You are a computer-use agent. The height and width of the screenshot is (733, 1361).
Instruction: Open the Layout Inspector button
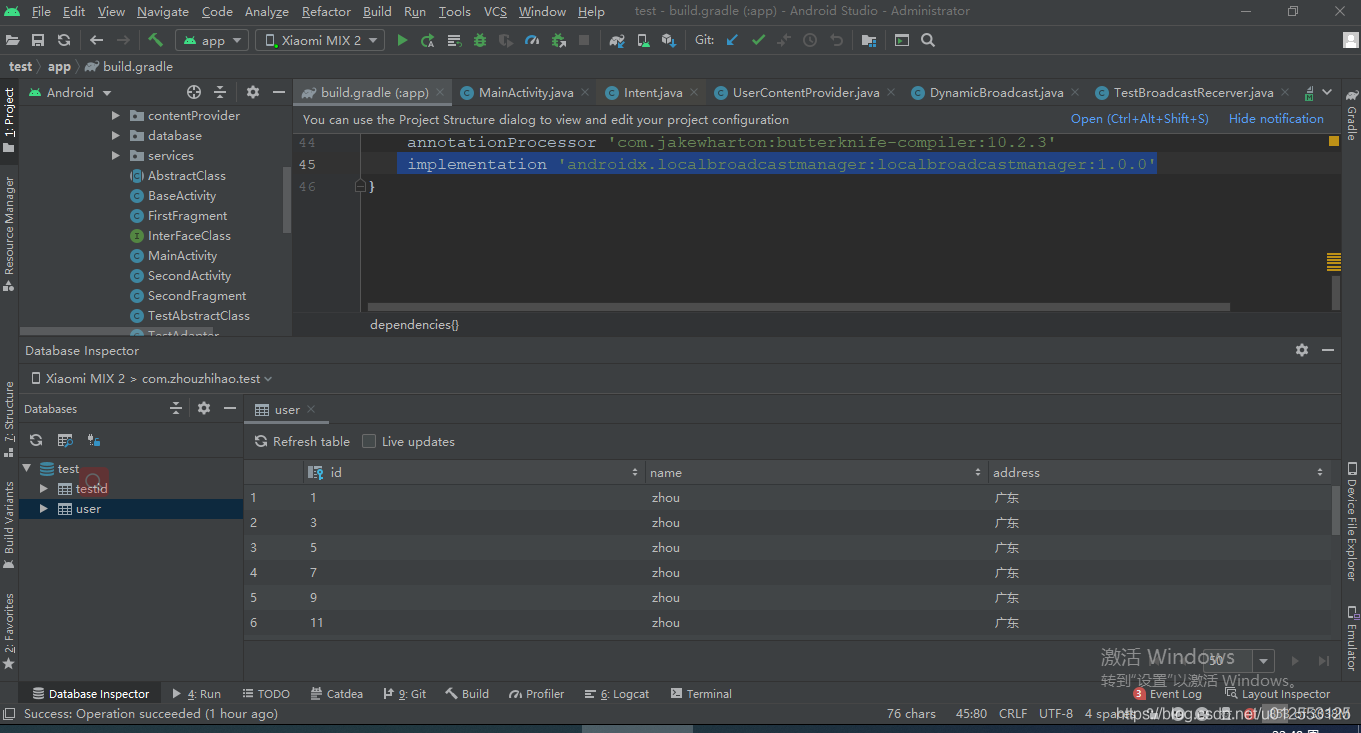[x=1278, y=694]
